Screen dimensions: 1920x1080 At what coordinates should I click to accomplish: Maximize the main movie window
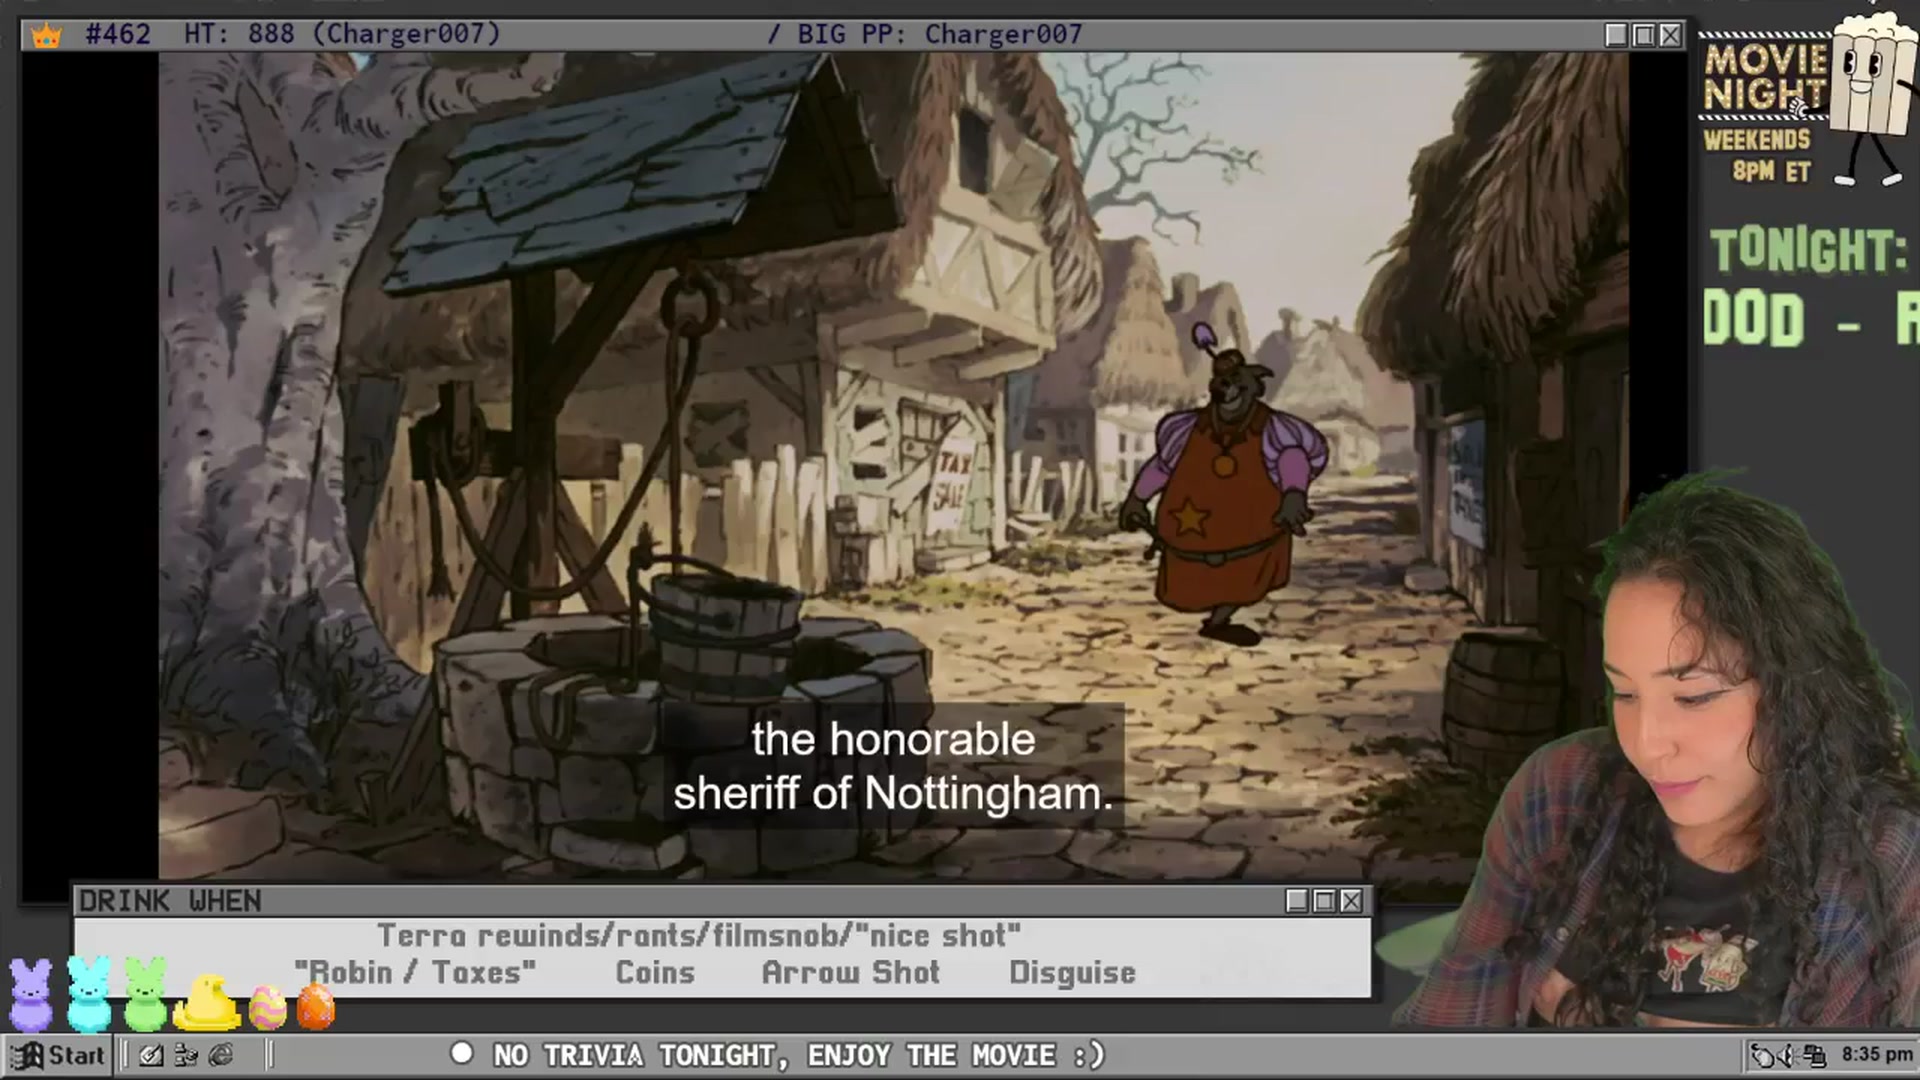click(1643, 35)
